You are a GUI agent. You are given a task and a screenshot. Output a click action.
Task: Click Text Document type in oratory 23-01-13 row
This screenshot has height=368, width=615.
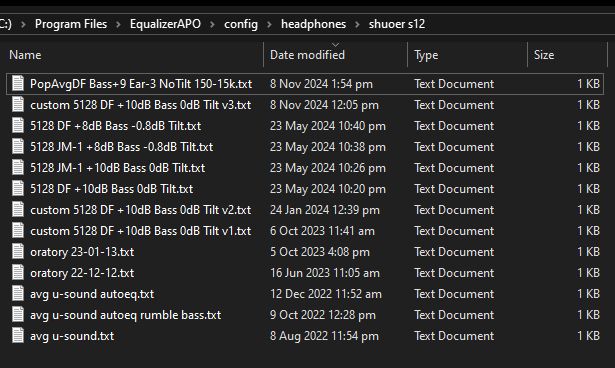[454, 252]
